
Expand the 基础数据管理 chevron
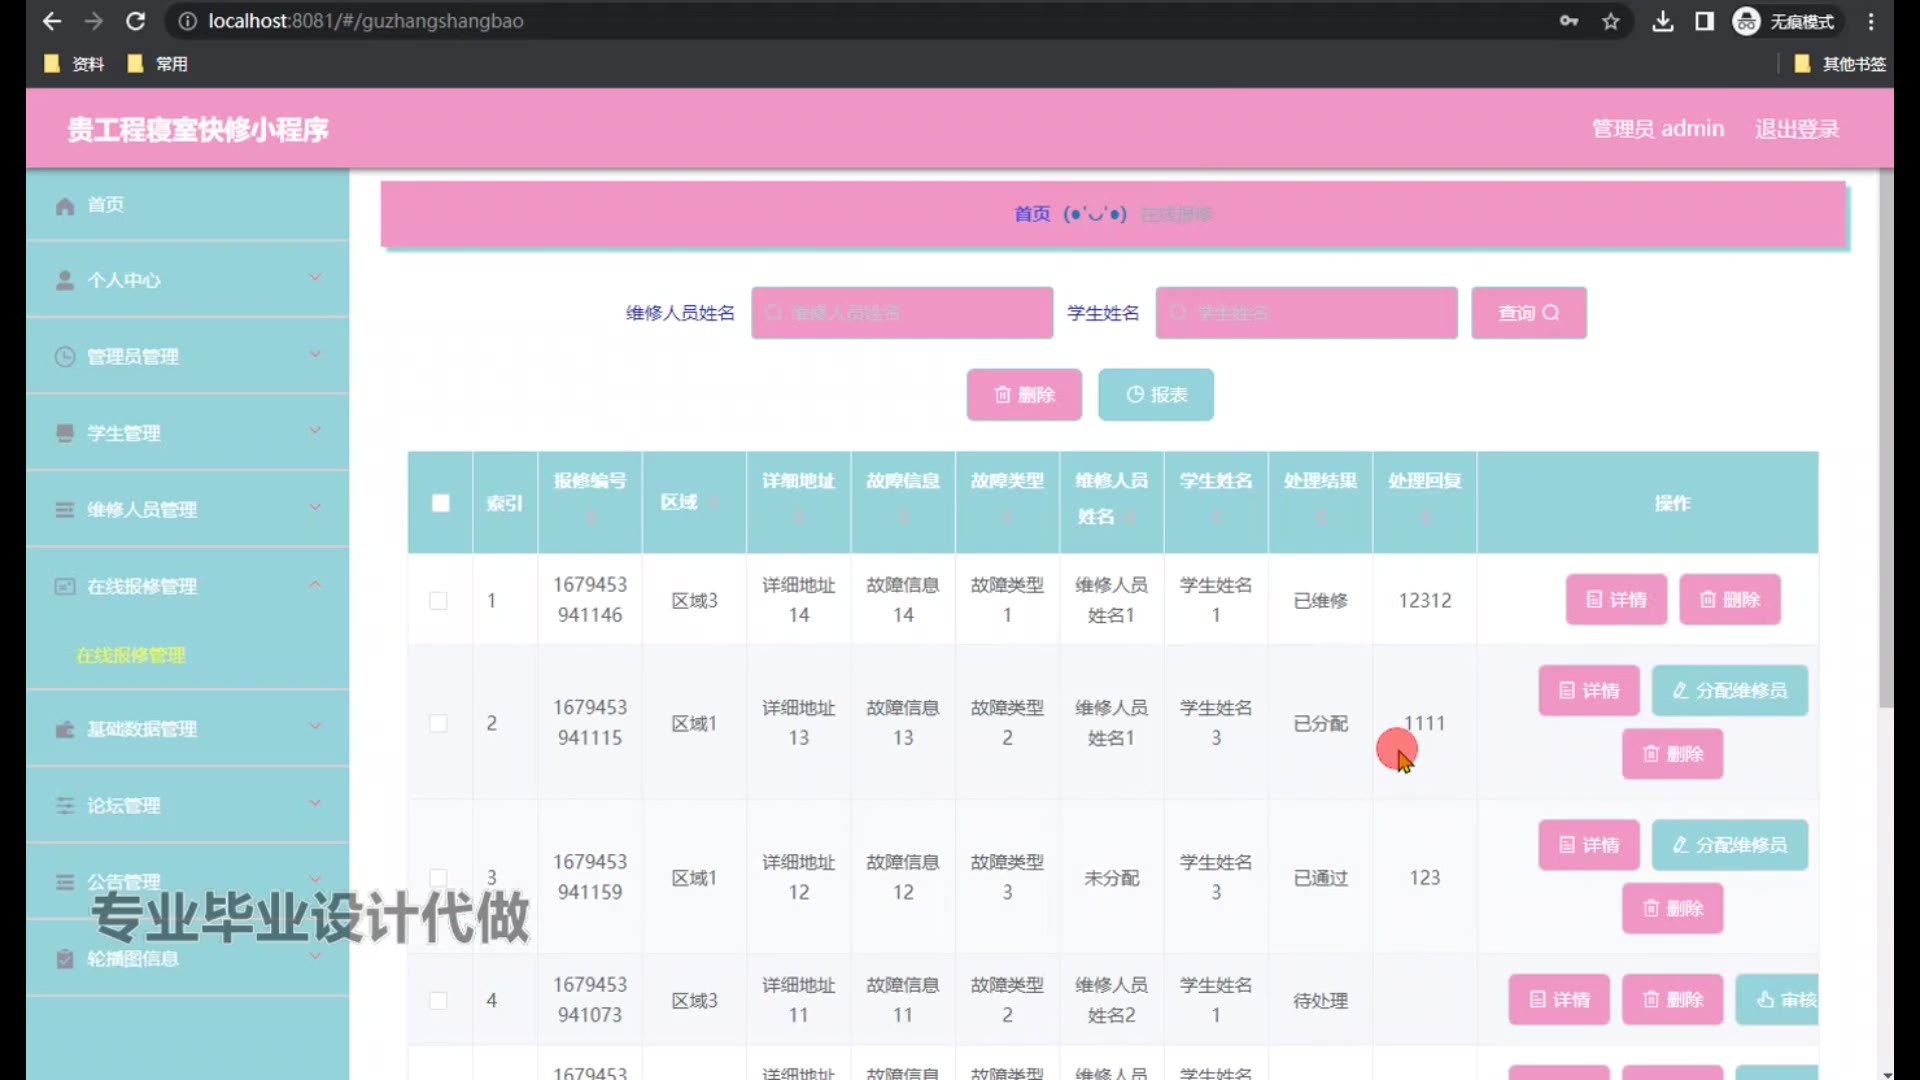tap(315, 726)
